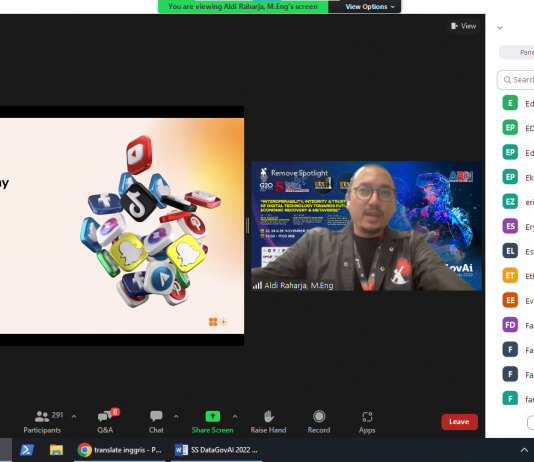Open the Word SS DataGovAI 2022 taskbar item
Screen dimensions: 534x462
[x=216, y=450]
